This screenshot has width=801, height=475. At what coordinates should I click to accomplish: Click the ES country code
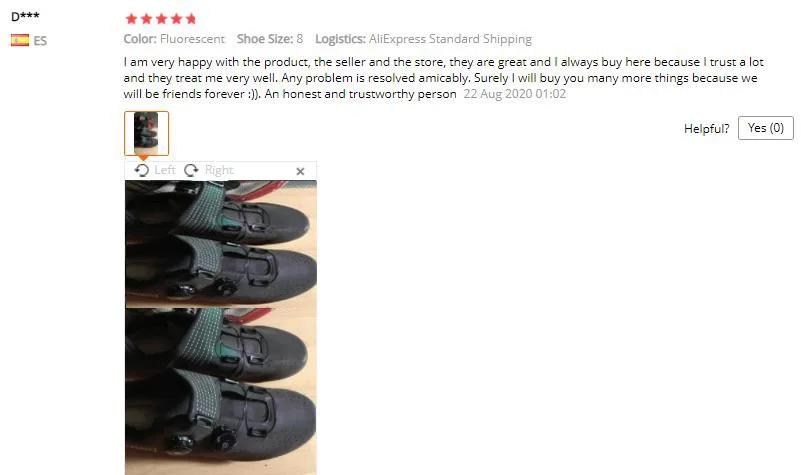pos(40,41)
